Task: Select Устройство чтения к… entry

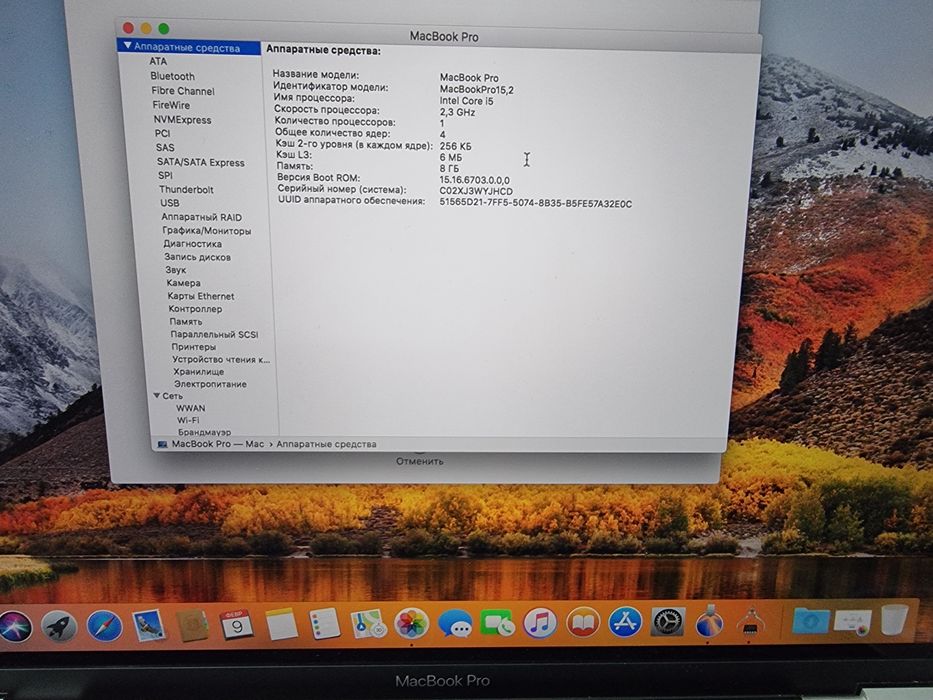Action: [221, 360]
